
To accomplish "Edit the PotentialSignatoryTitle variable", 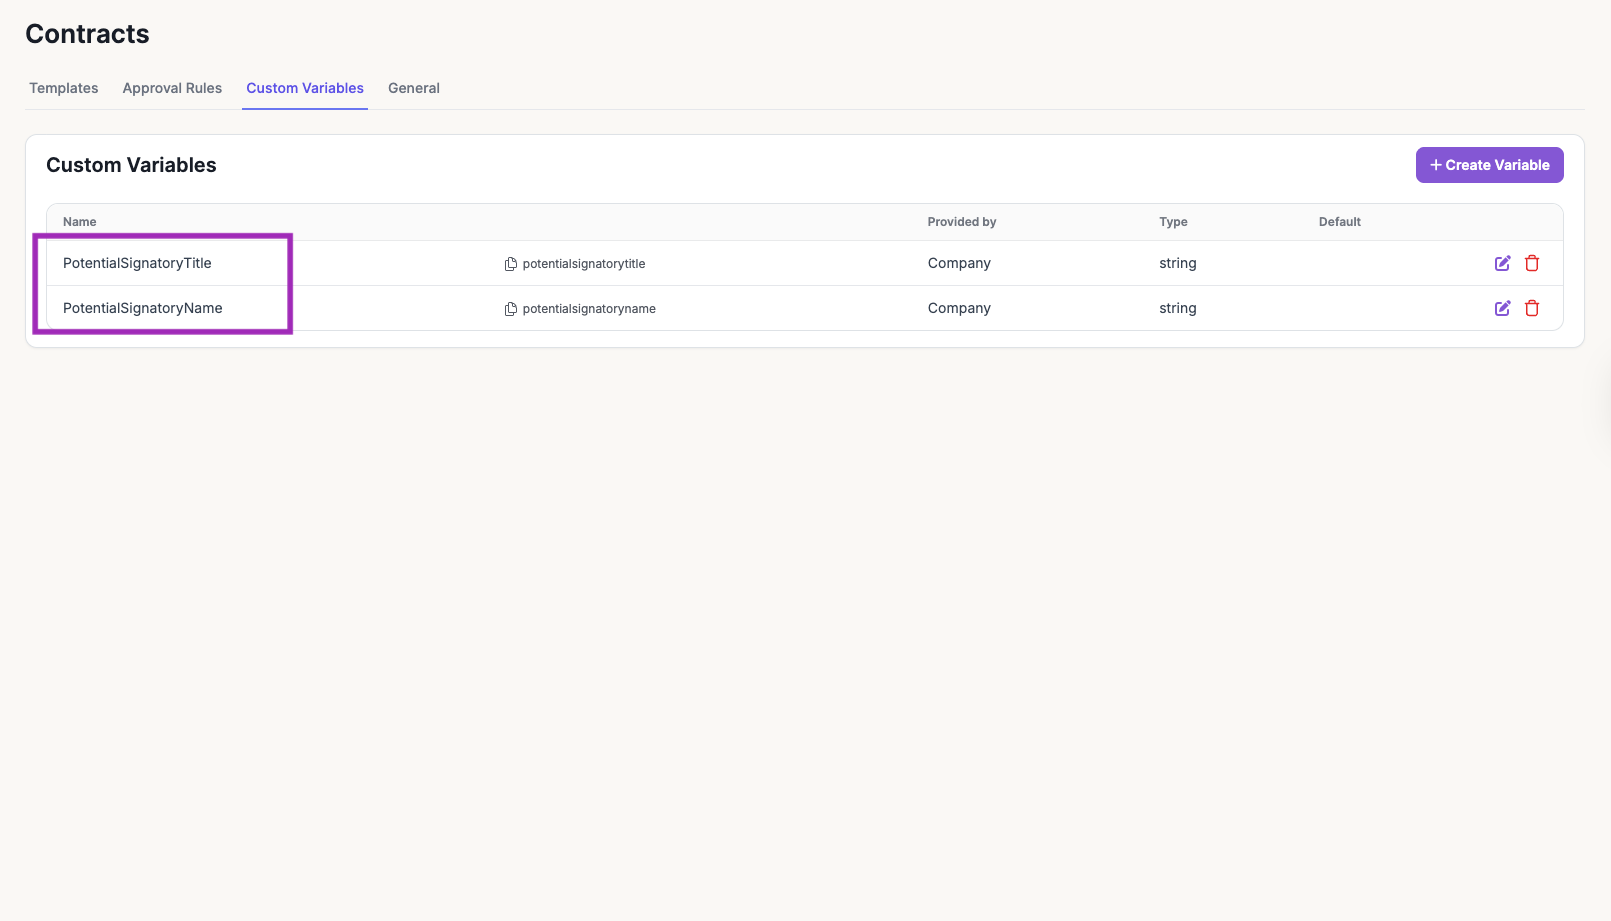I will [x=1502, y=263].
